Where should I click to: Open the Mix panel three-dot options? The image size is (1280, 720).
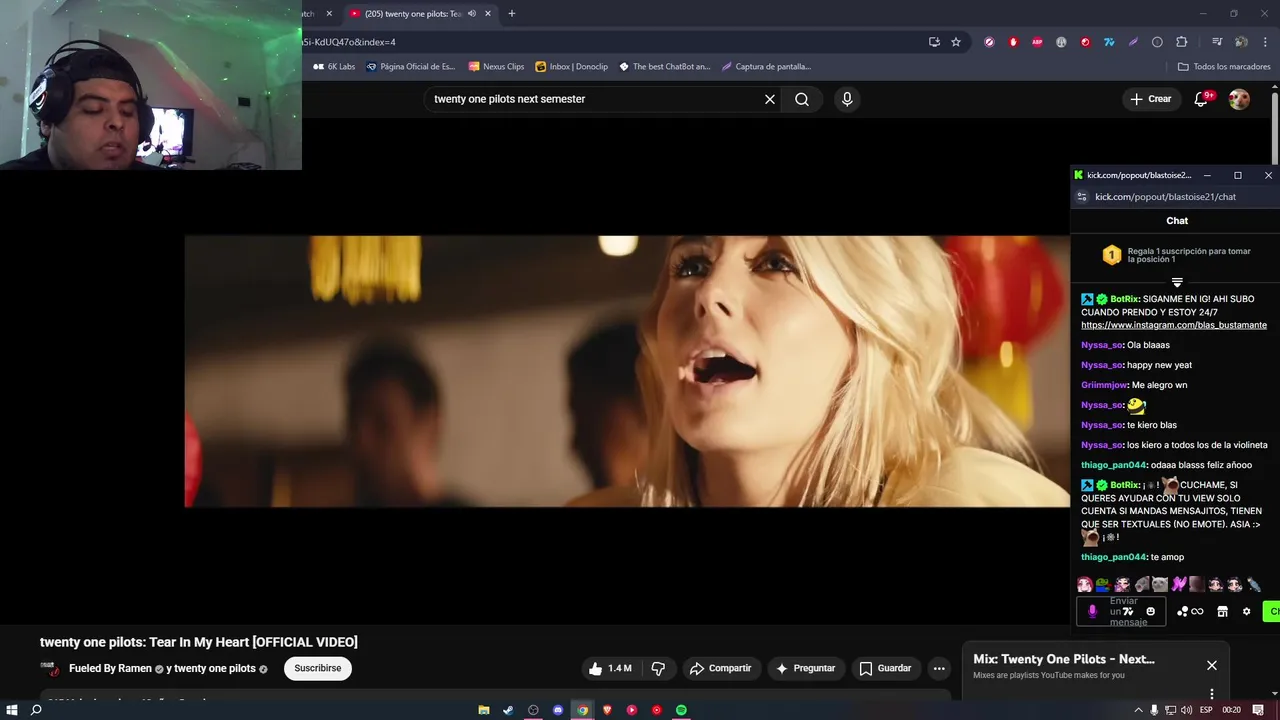tap(1212, 693)
